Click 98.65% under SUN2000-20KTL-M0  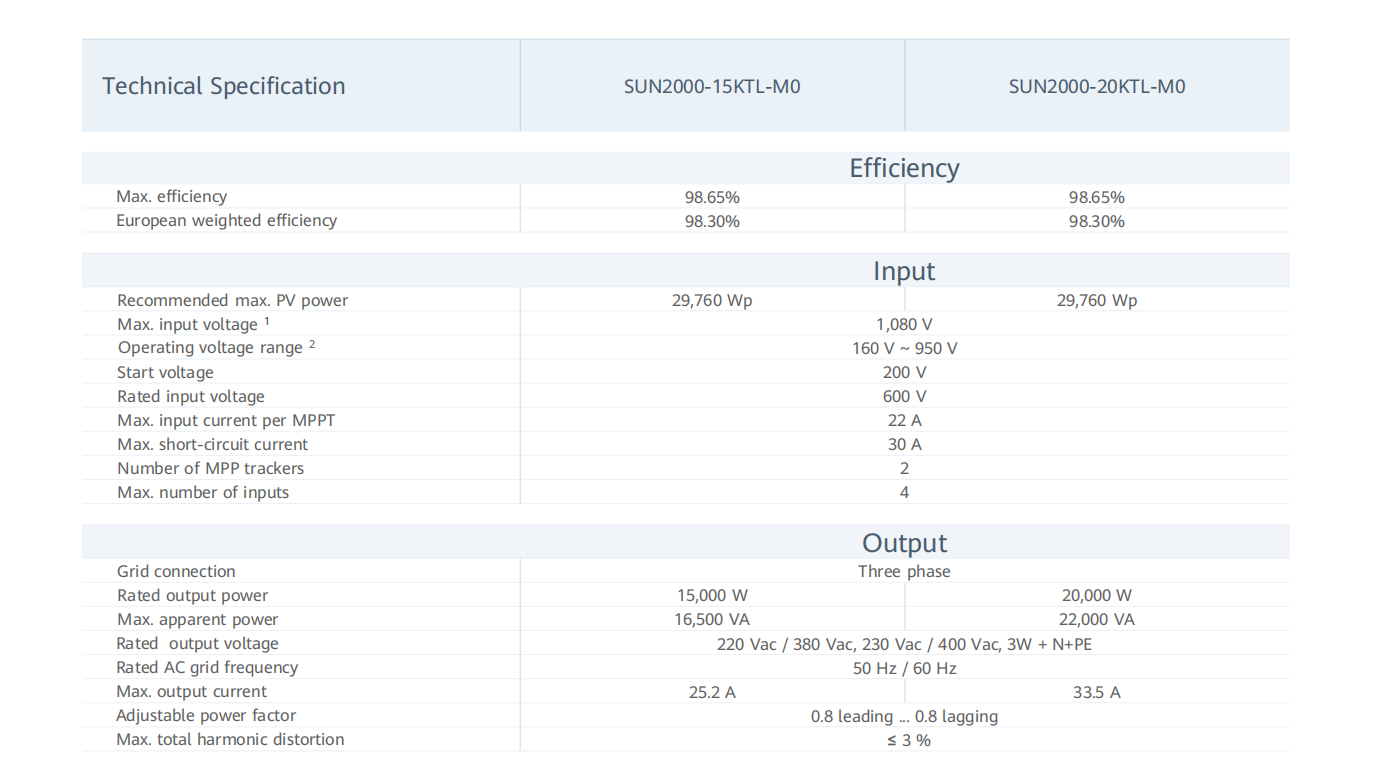coord(1097,198)
